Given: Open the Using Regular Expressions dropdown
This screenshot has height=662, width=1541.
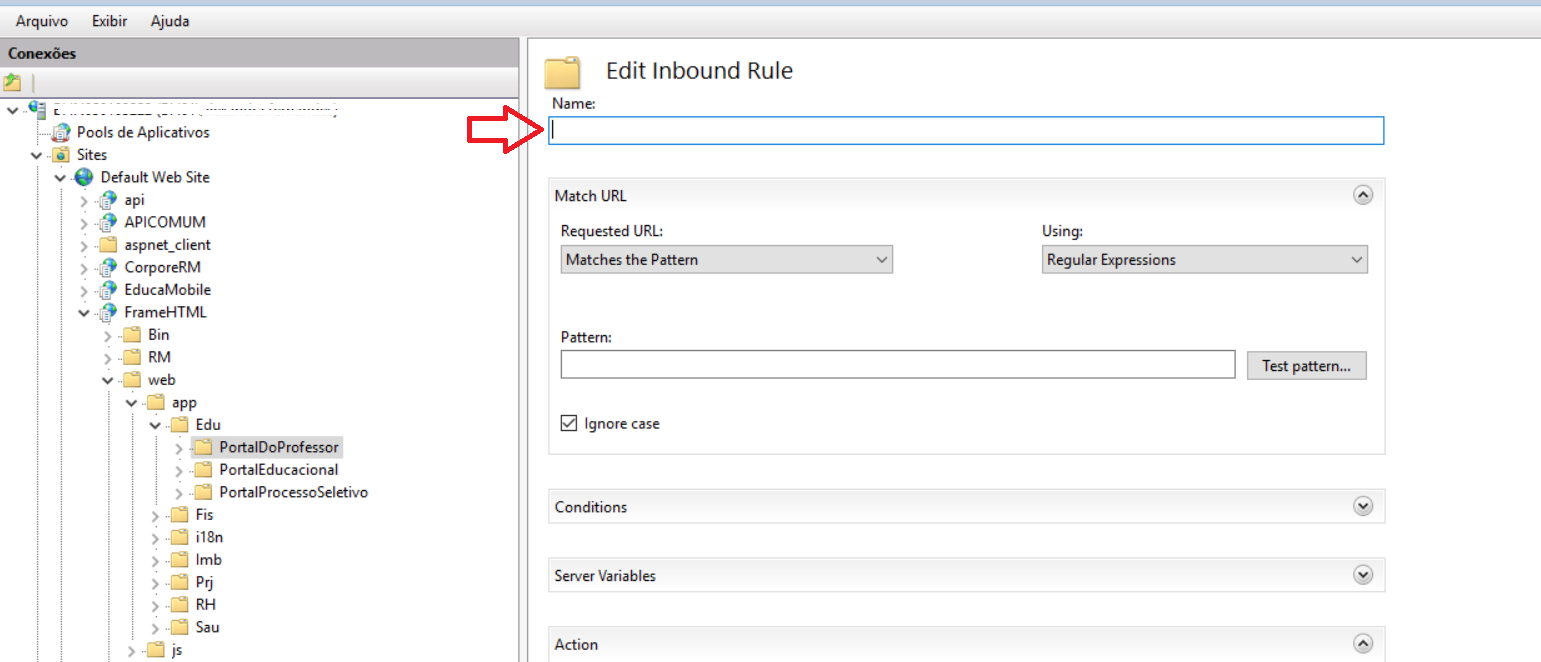Looking at the screenshot, I should pyautogui.click(x=1204, y=260).
